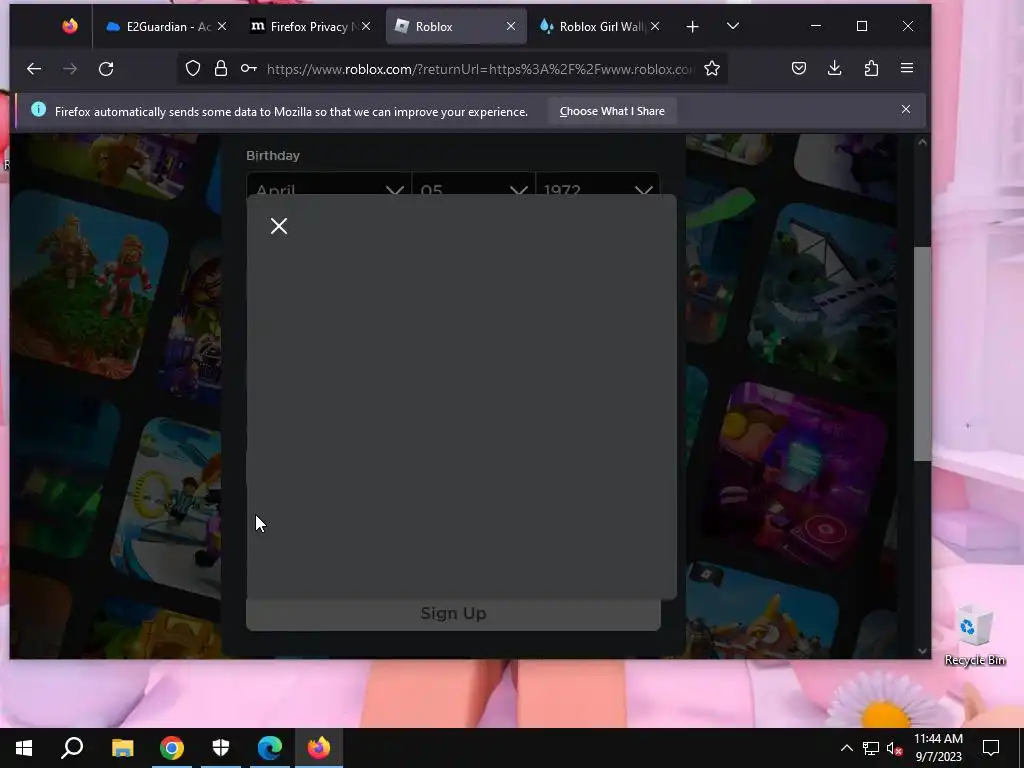Expand the birthday day 05 dropdown
1024x768 pixels.
click(473, 184)
